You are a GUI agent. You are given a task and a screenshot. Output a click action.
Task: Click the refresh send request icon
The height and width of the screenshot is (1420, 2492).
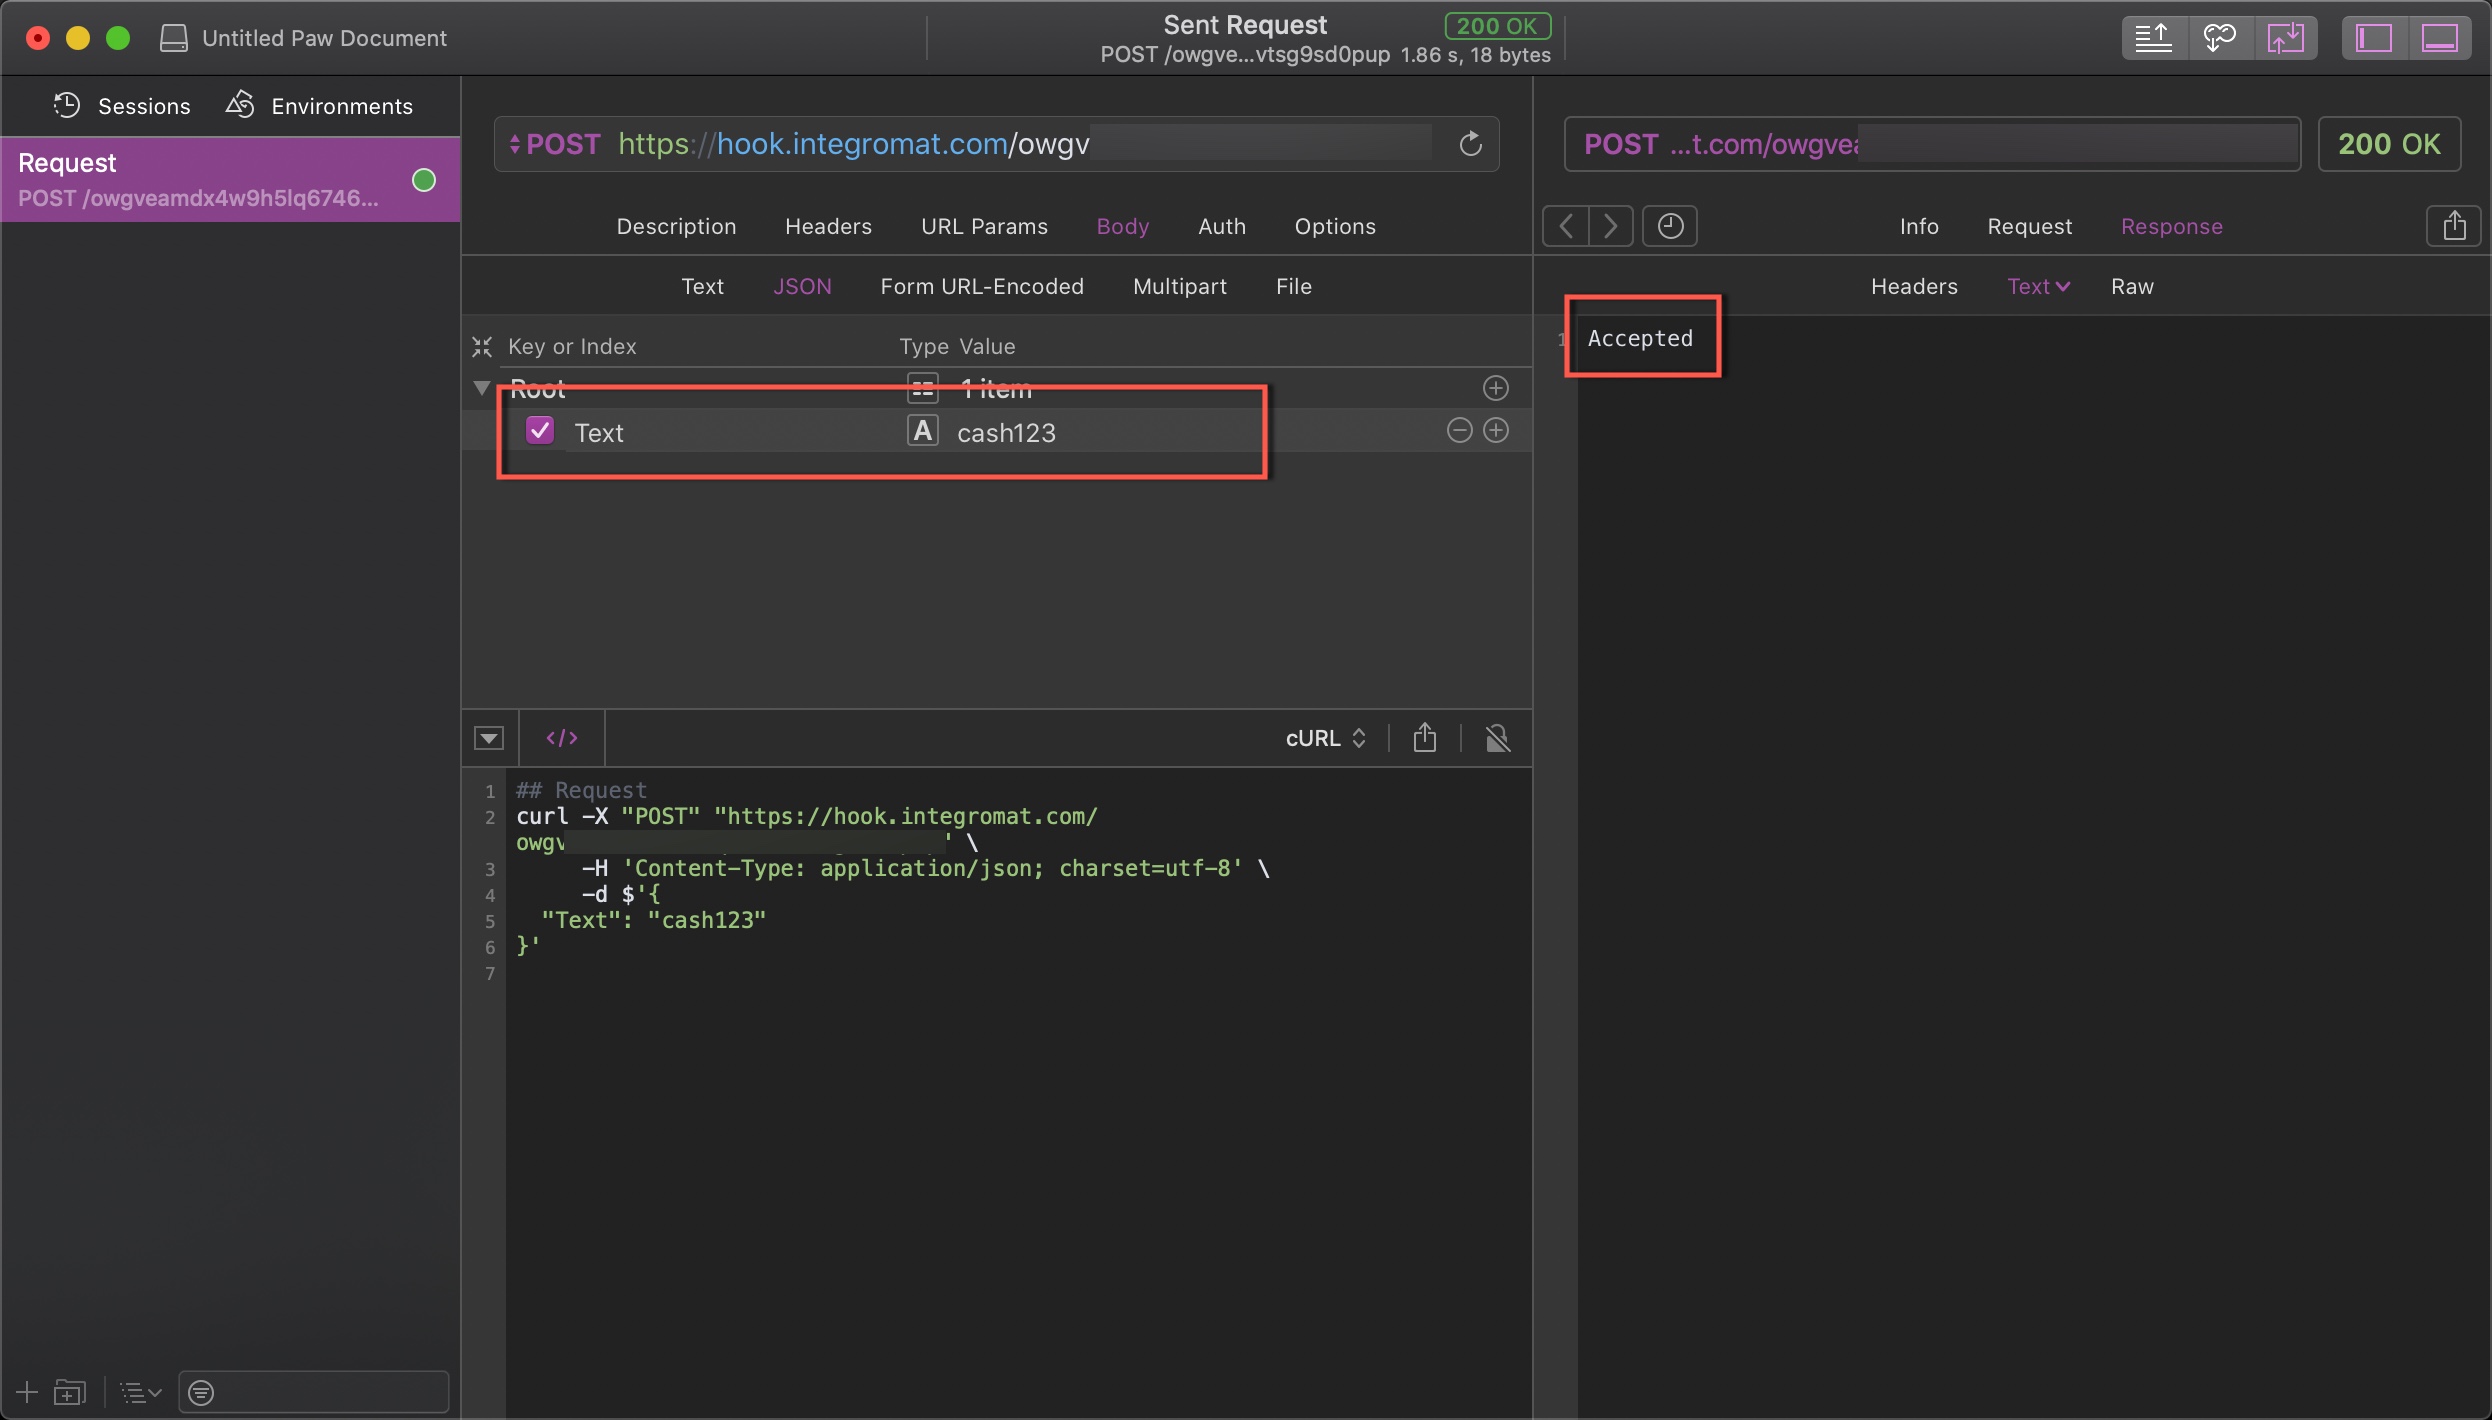(x=1470, y=144)
